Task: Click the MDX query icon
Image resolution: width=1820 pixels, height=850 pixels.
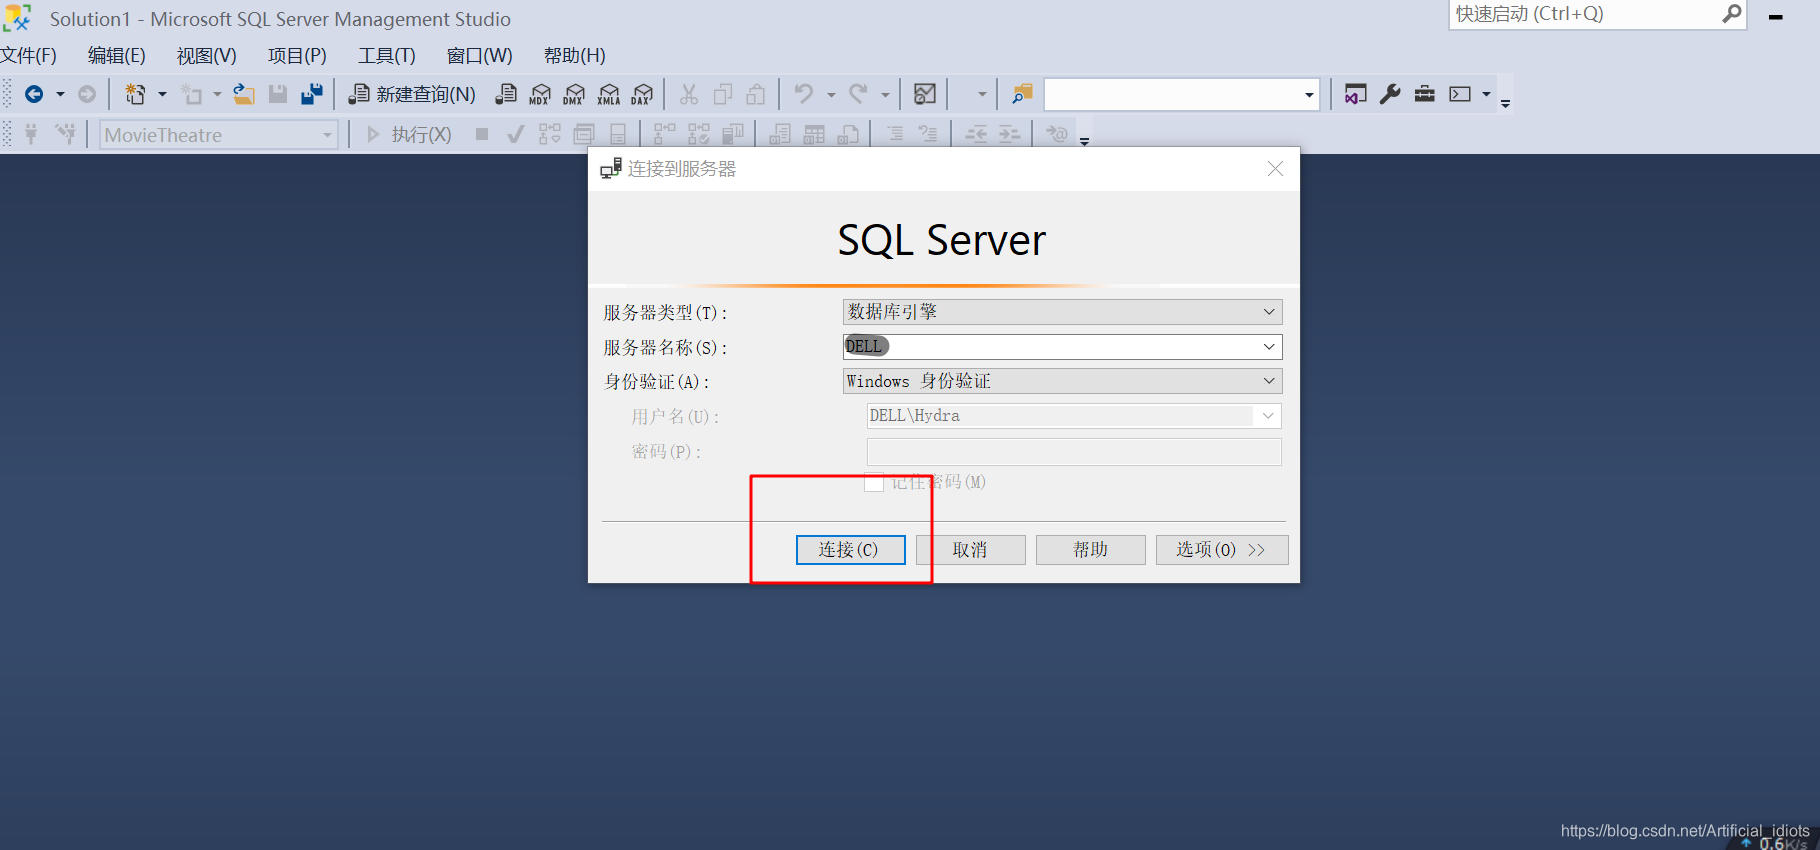Action: coord(540,94)
